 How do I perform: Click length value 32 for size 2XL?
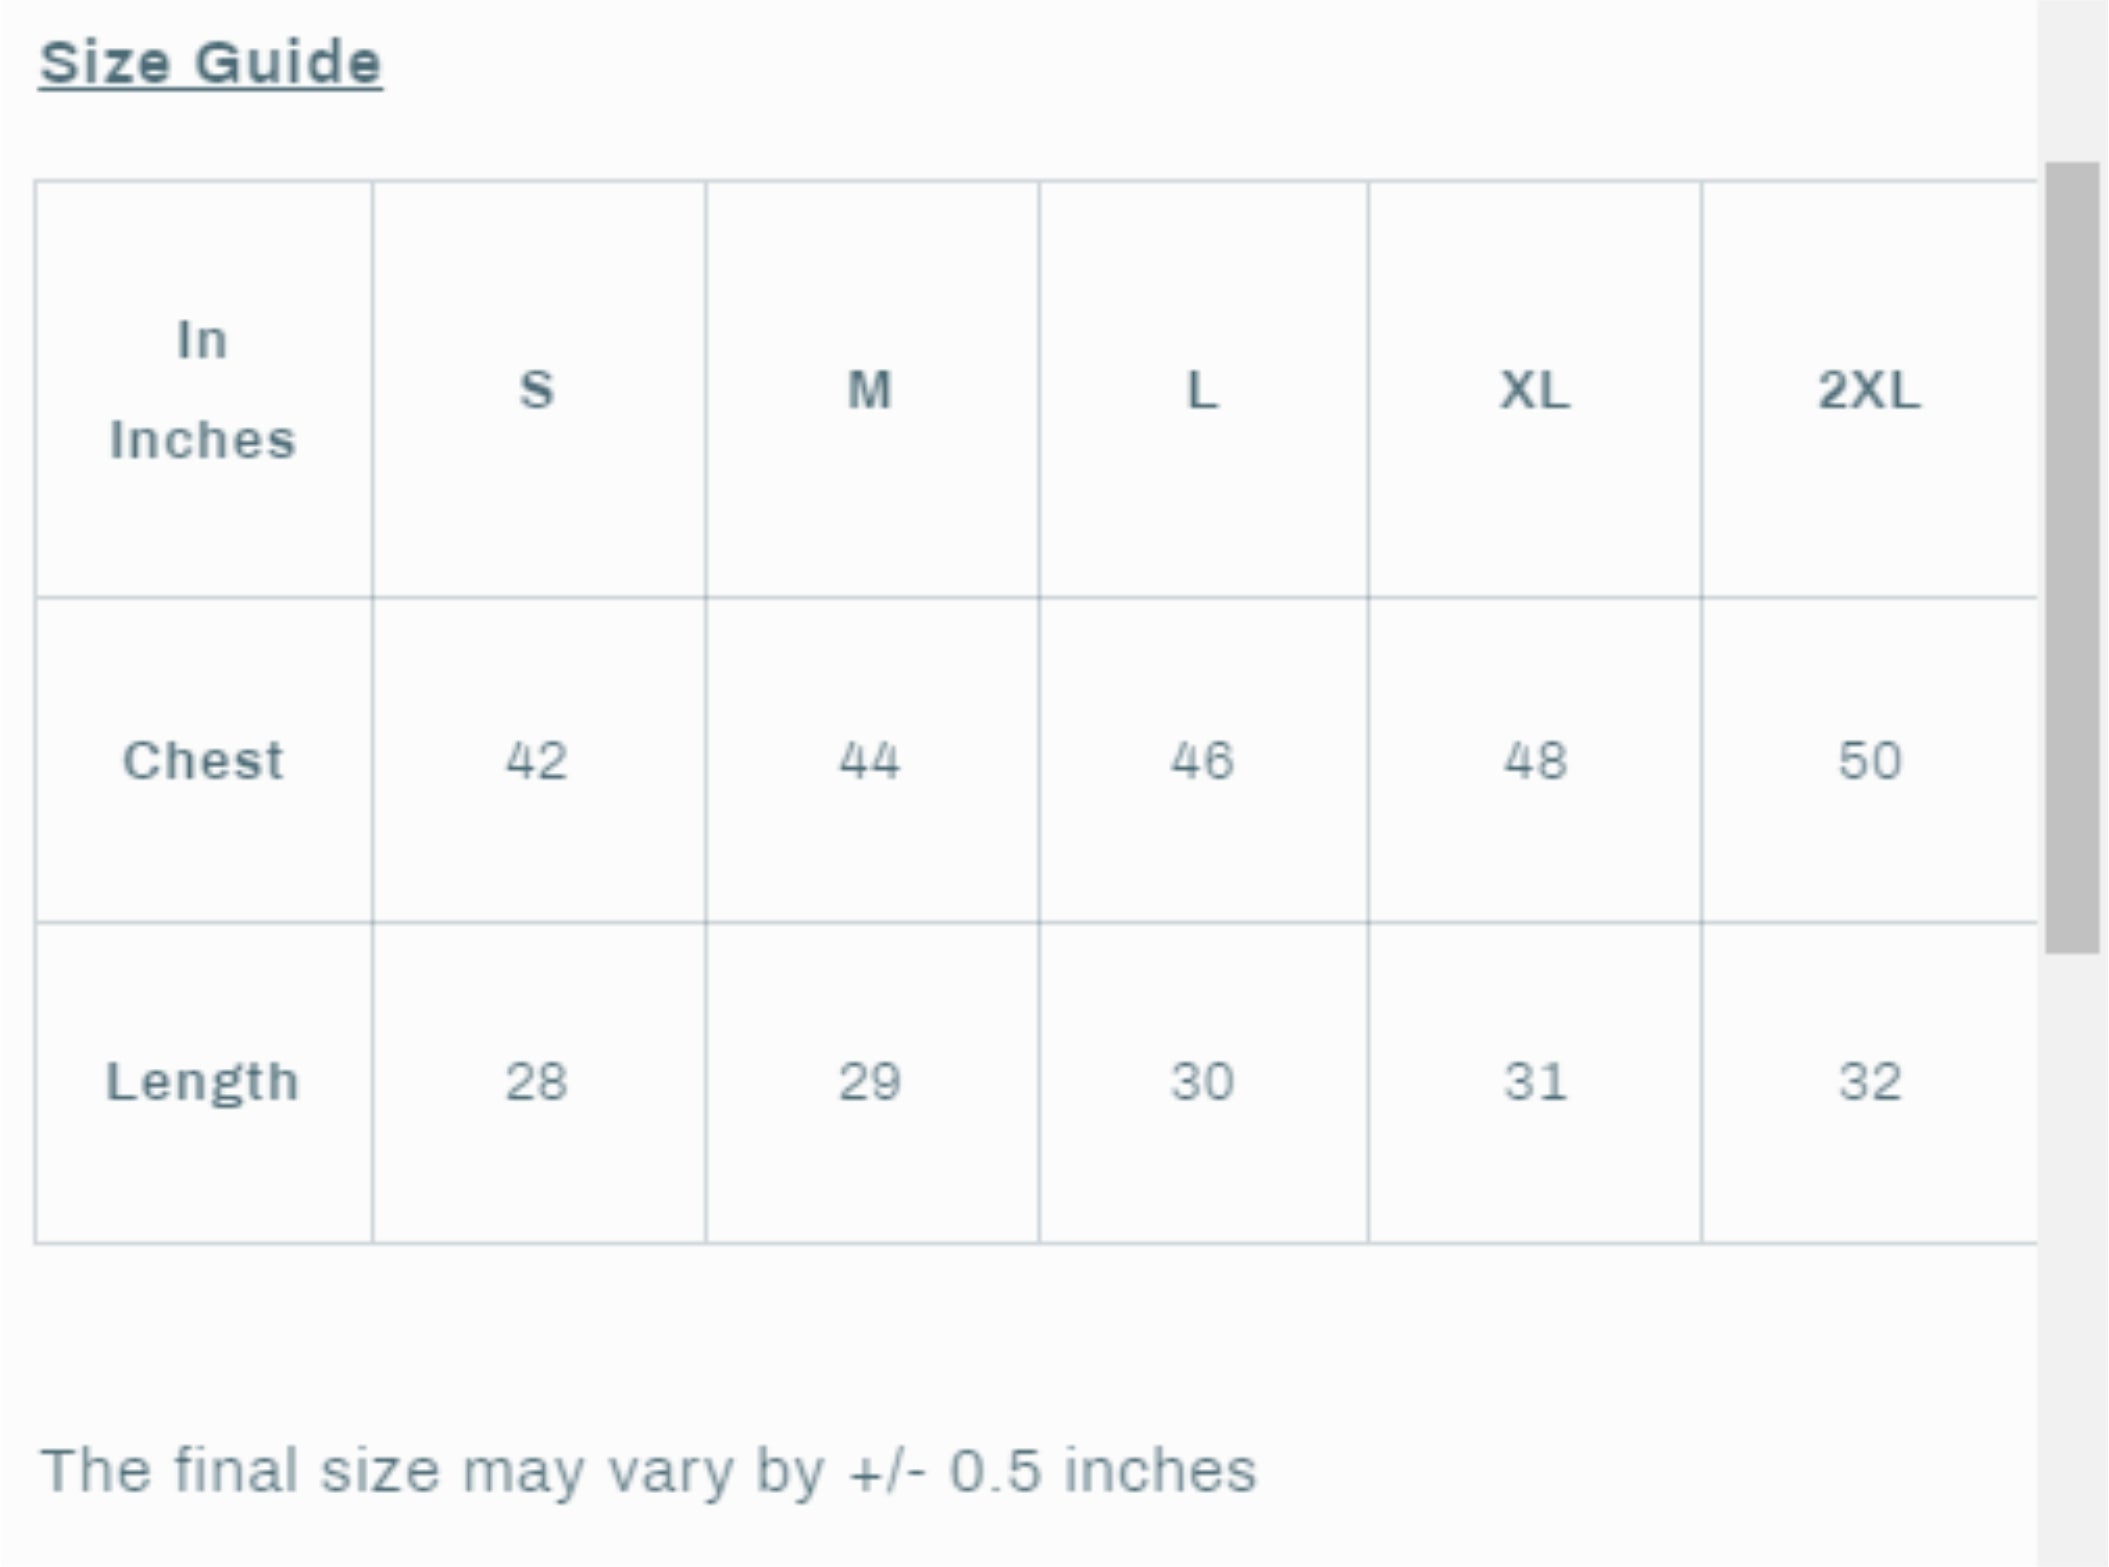[1868, 1082]
